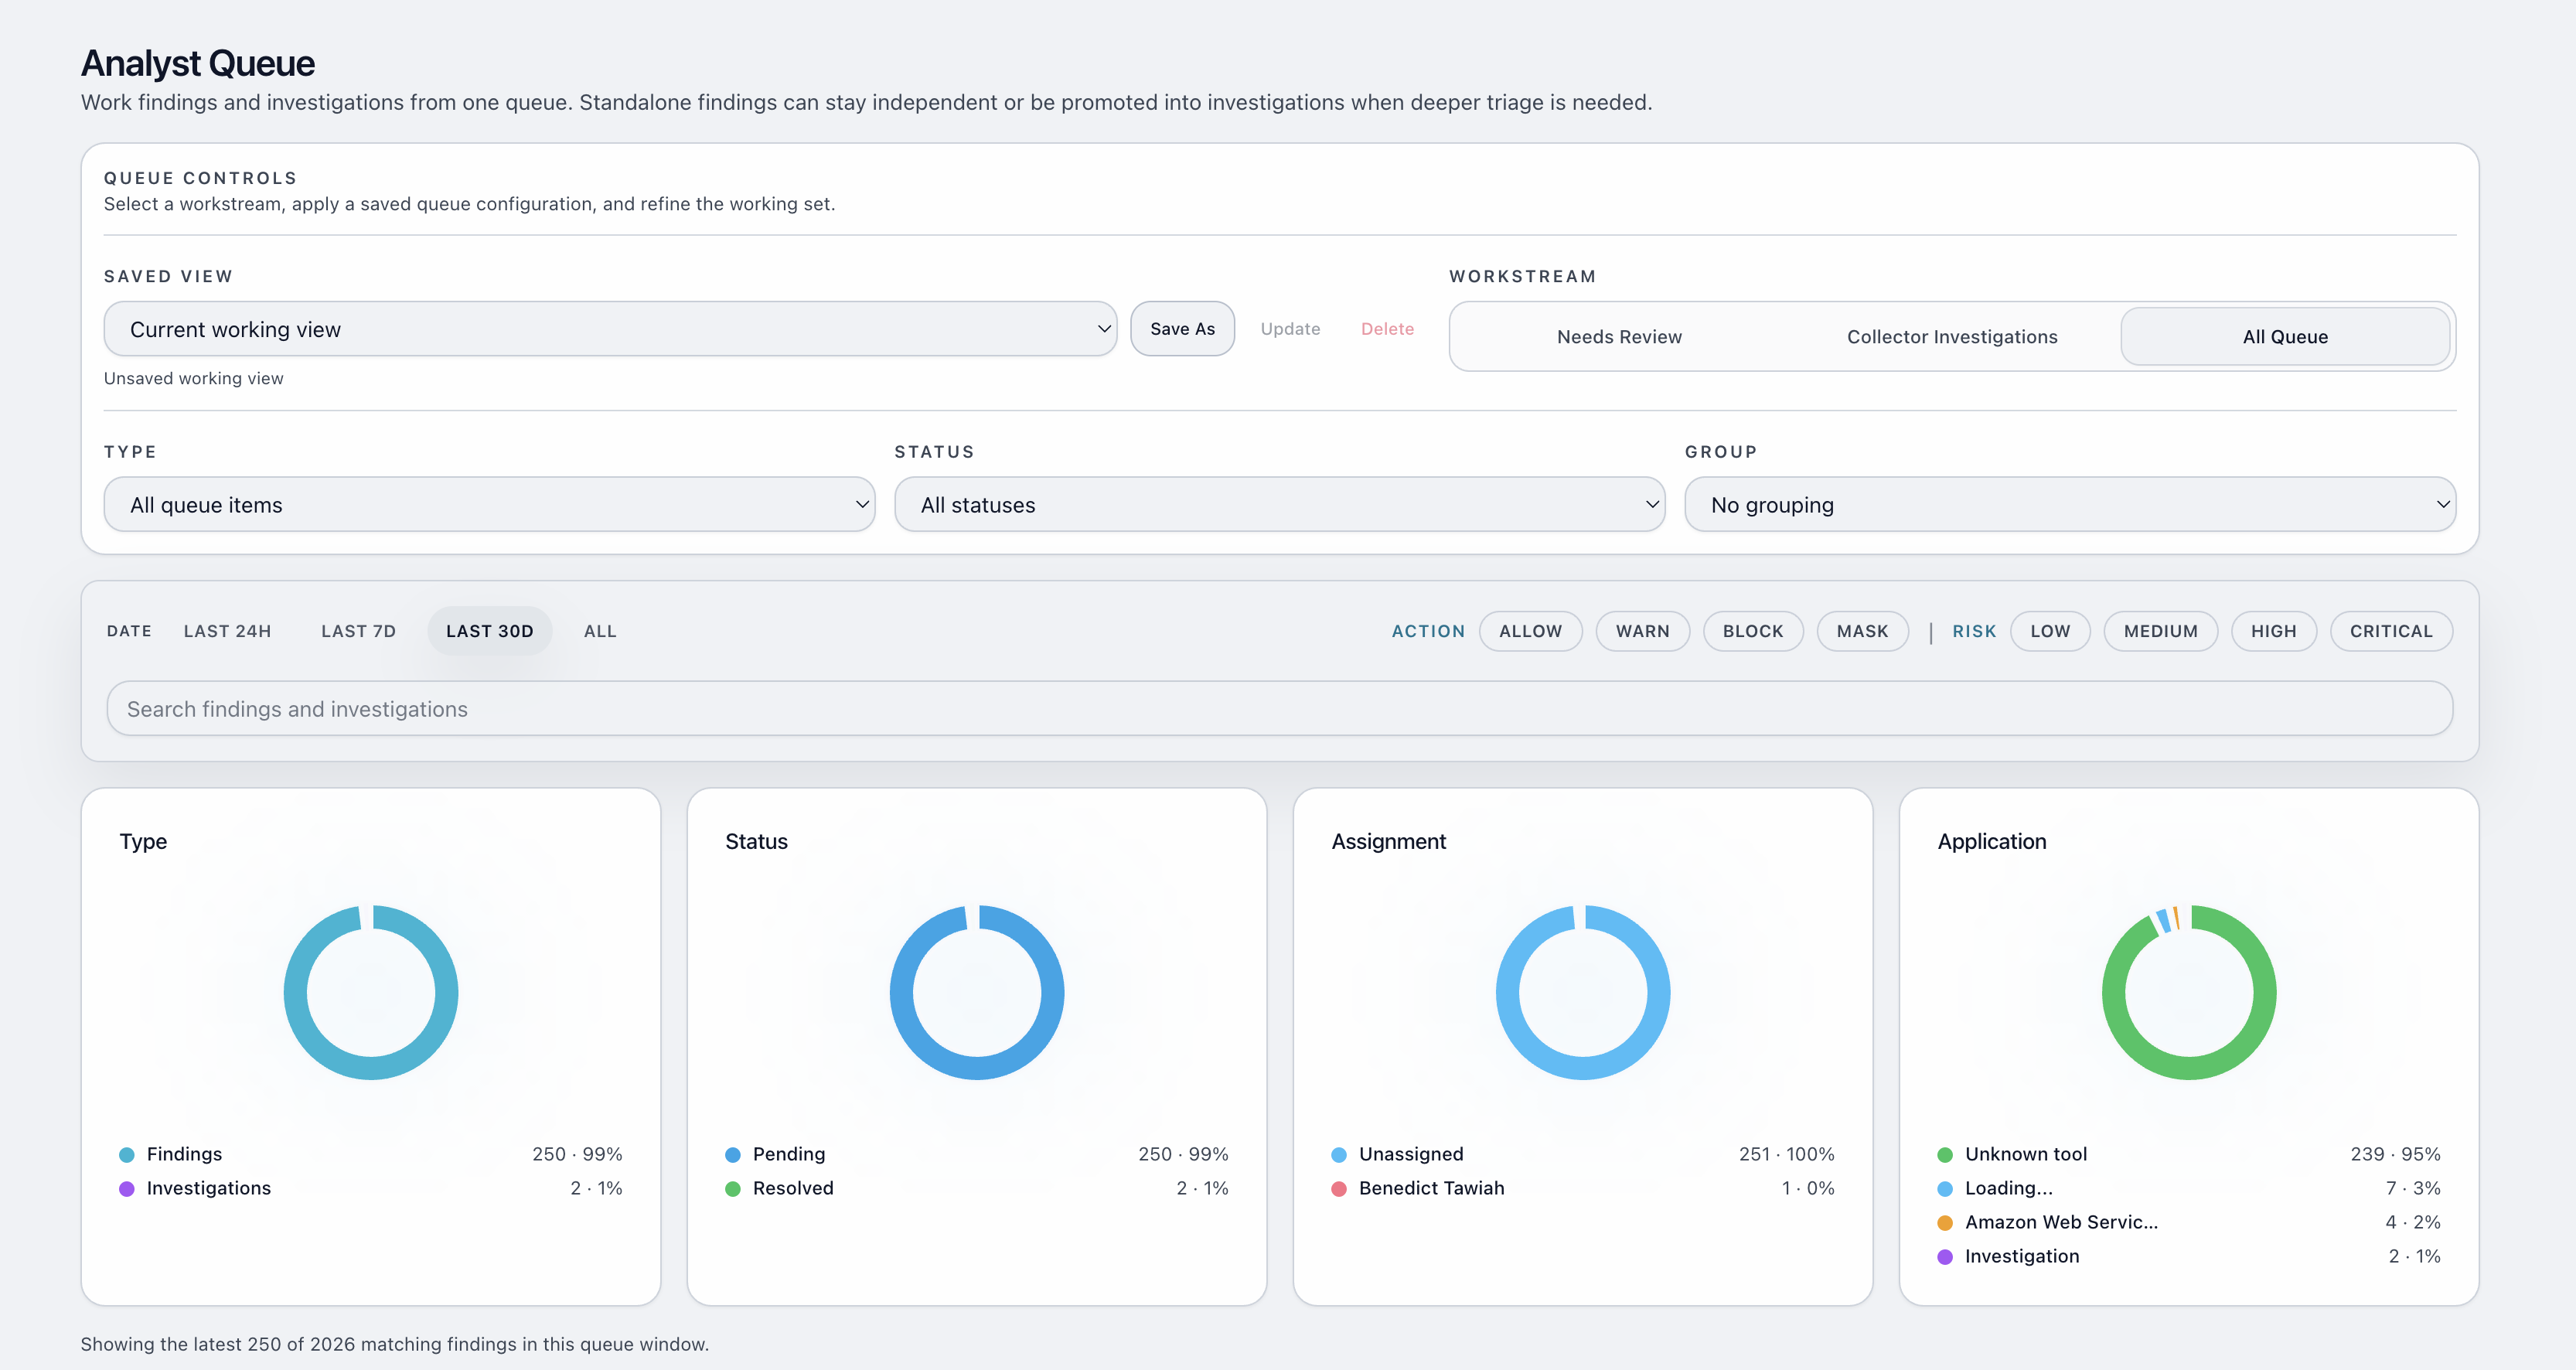The image size is (2576, 1370).
Task: Click the Resolved green legend dot
Action: coord(733,1189)
